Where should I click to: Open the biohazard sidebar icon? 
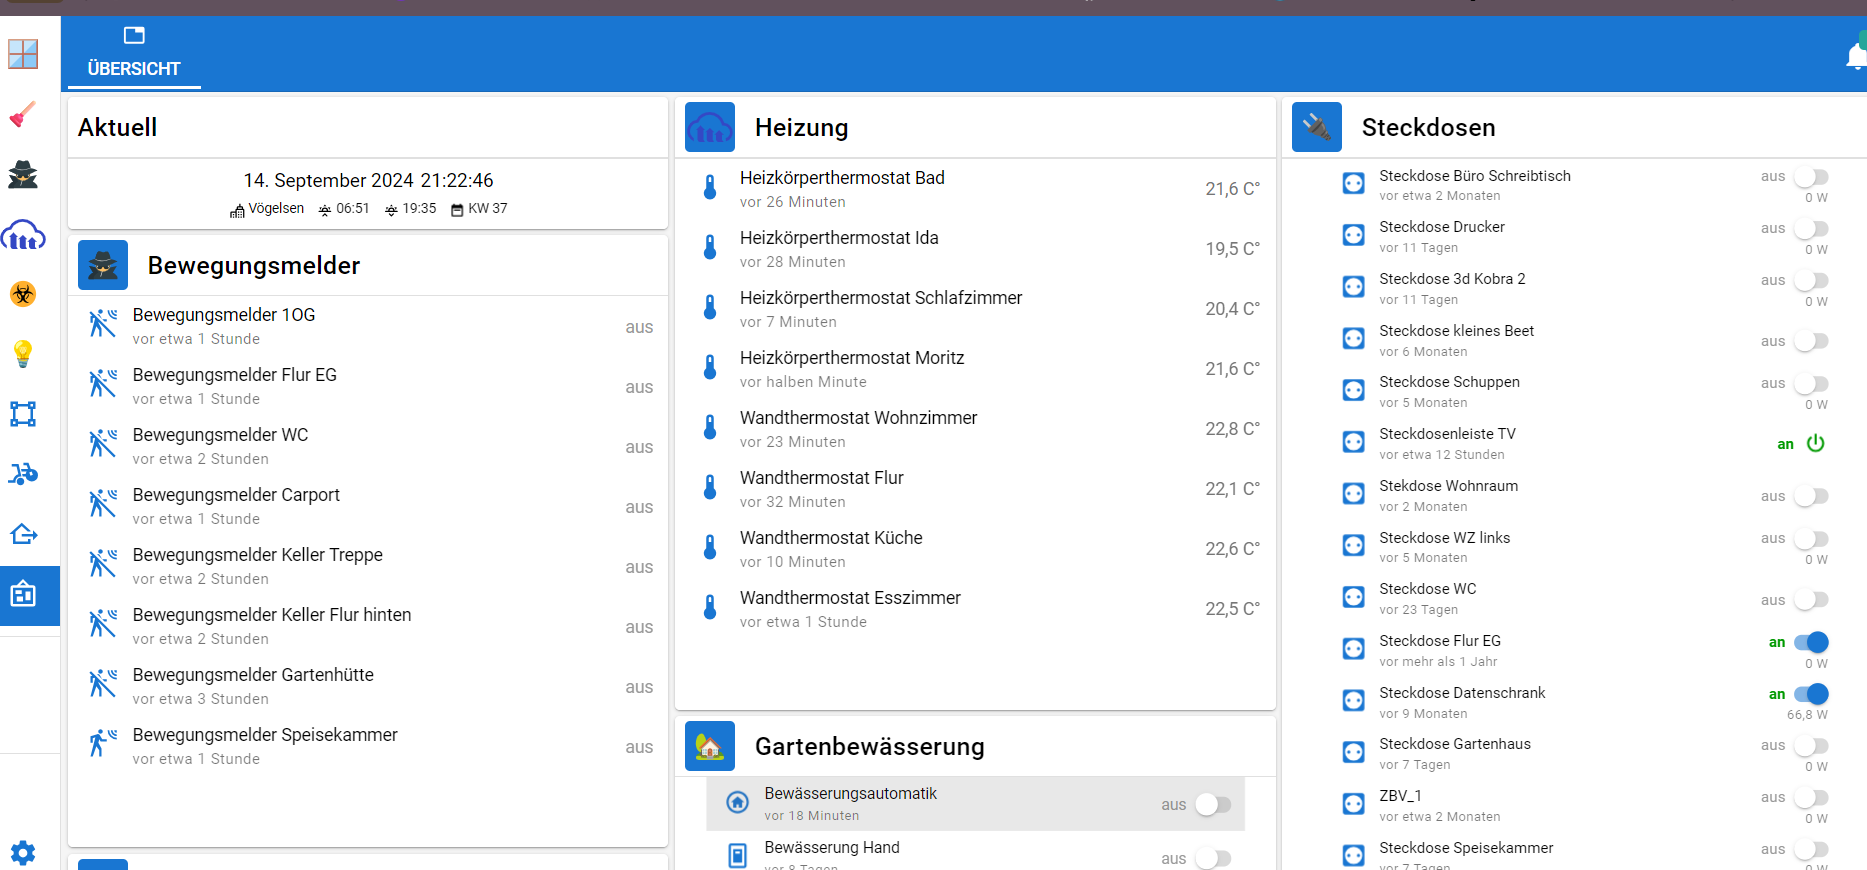point(23,294)
